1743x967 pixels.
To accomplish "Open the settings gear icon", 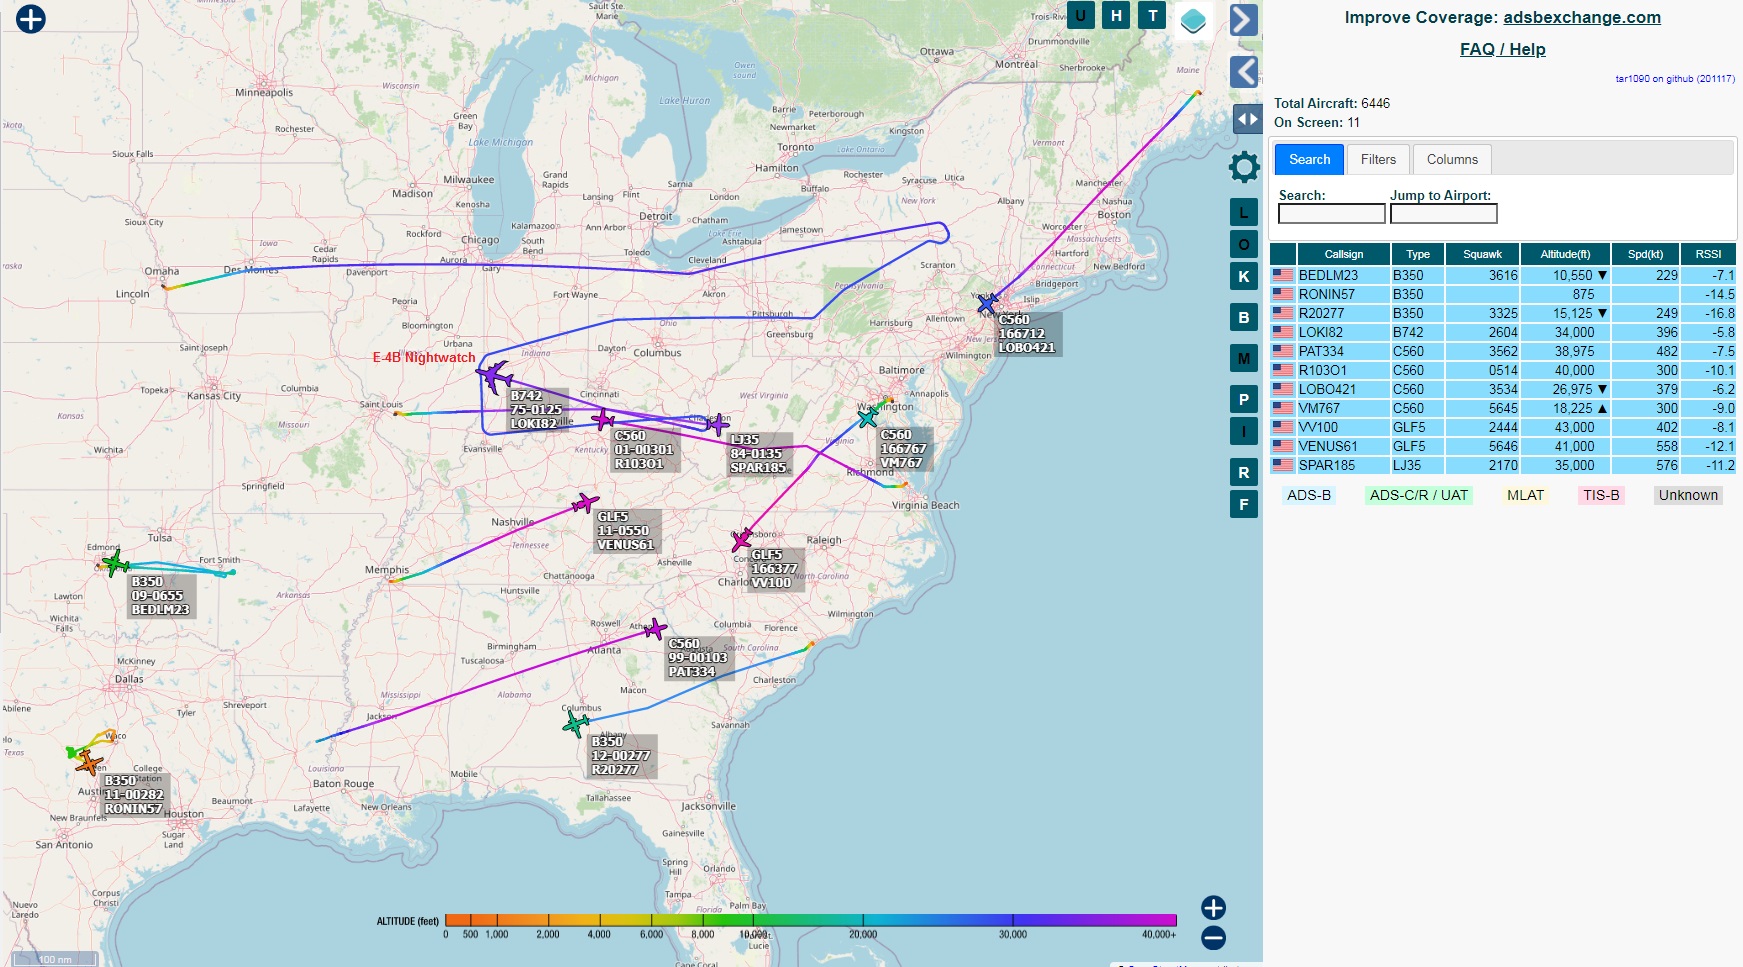I will (1244, 167).
